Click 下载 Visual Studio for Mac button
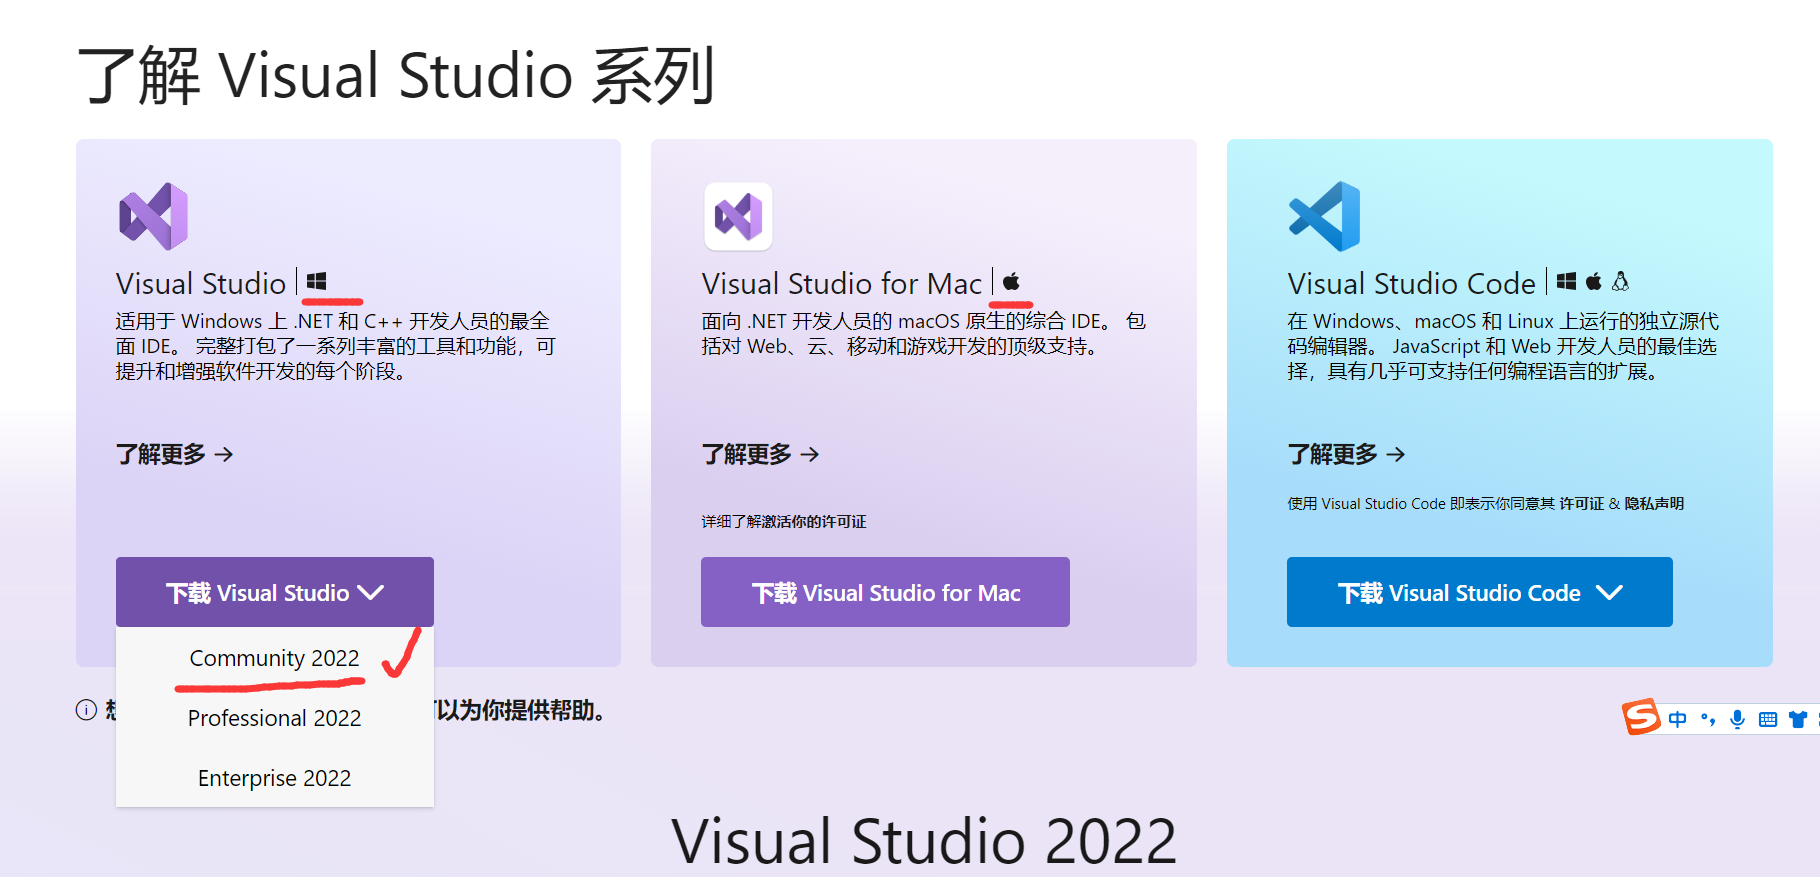Screen dimensions: 1820x877 (885, 592)
